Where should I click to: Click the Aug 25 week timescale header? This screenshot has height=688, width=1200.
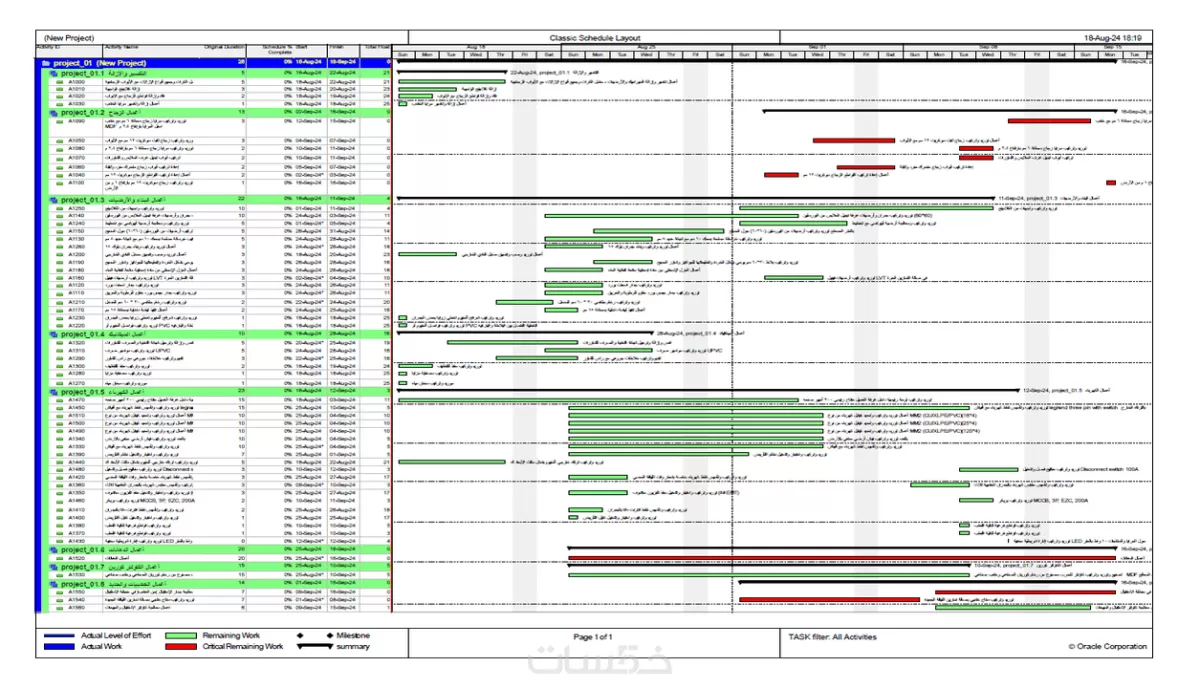click(x=647, y=47)
